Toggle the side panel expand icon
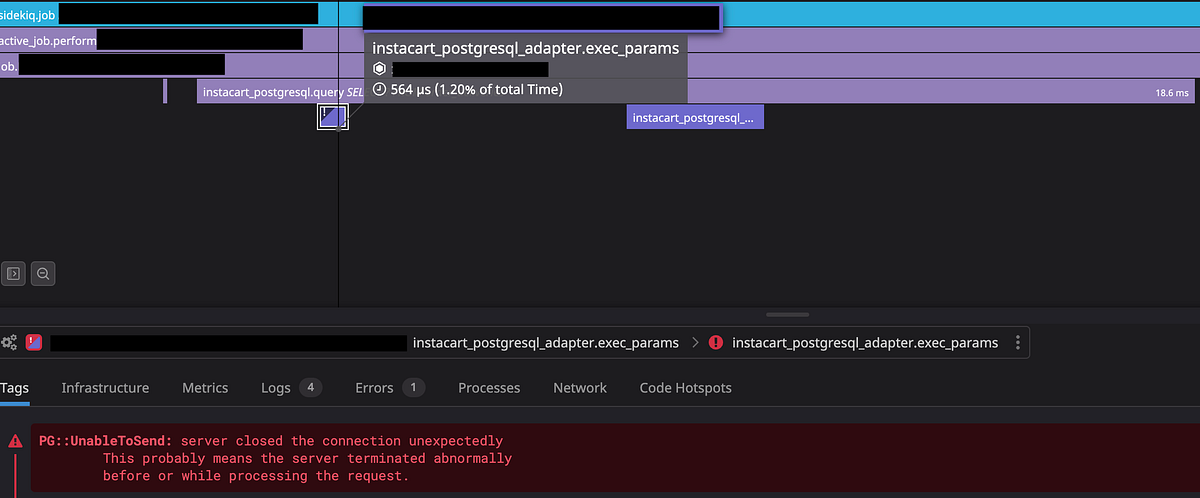This screenshot has width=1200, height=498. tap(13, 272)
